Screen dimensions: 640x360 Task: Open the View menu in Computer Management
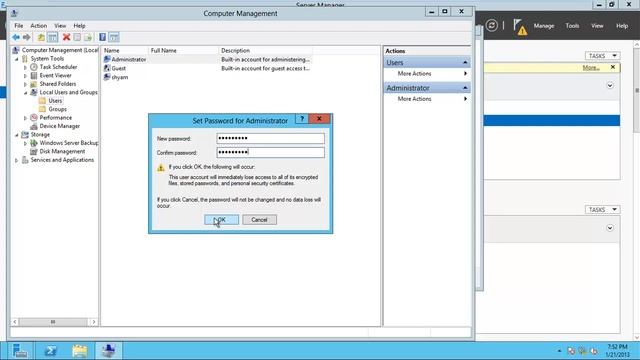pos(60,26)
